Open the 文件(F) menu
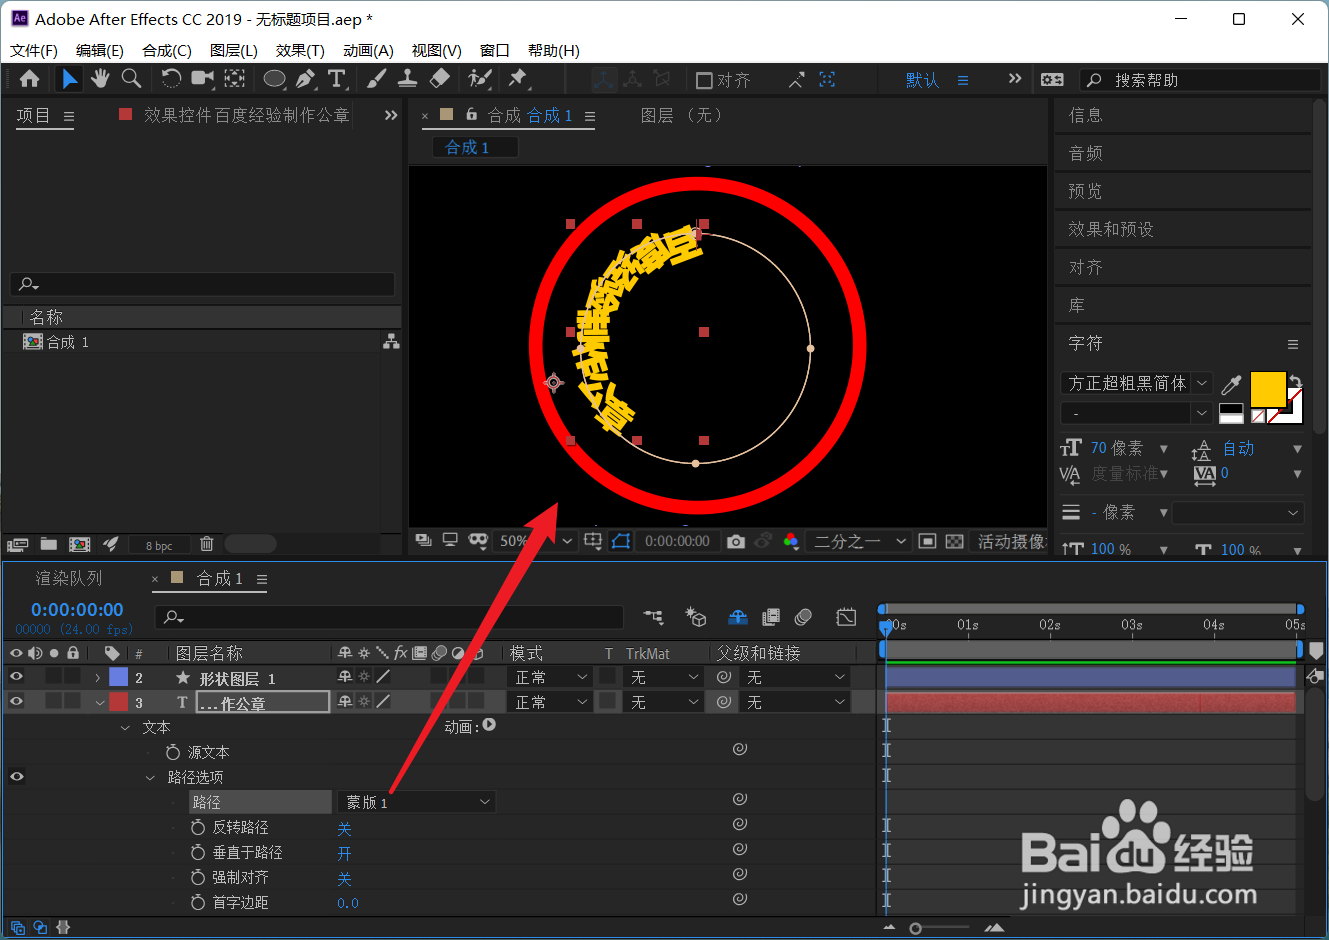The width and height of the screenshot is (1329, 940). coord(34,50)
